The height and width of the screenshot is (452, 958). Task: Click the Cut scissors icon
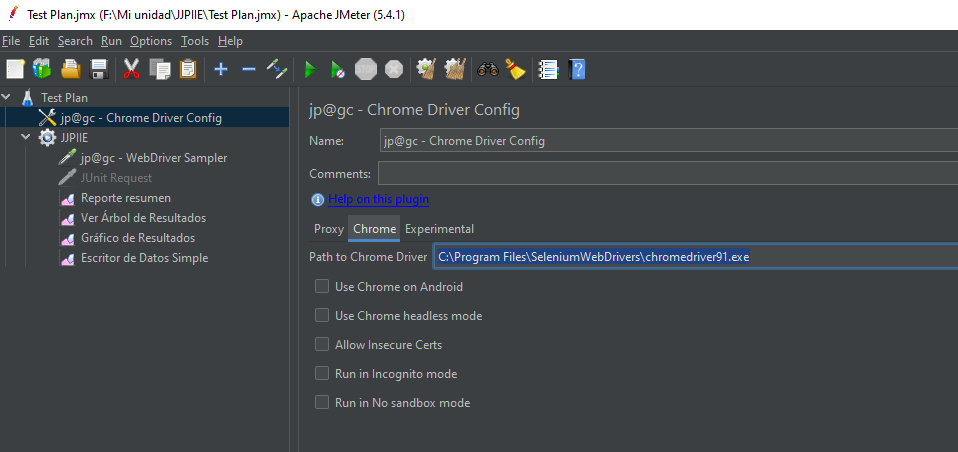pyautogui.click(x=131, y=69)
